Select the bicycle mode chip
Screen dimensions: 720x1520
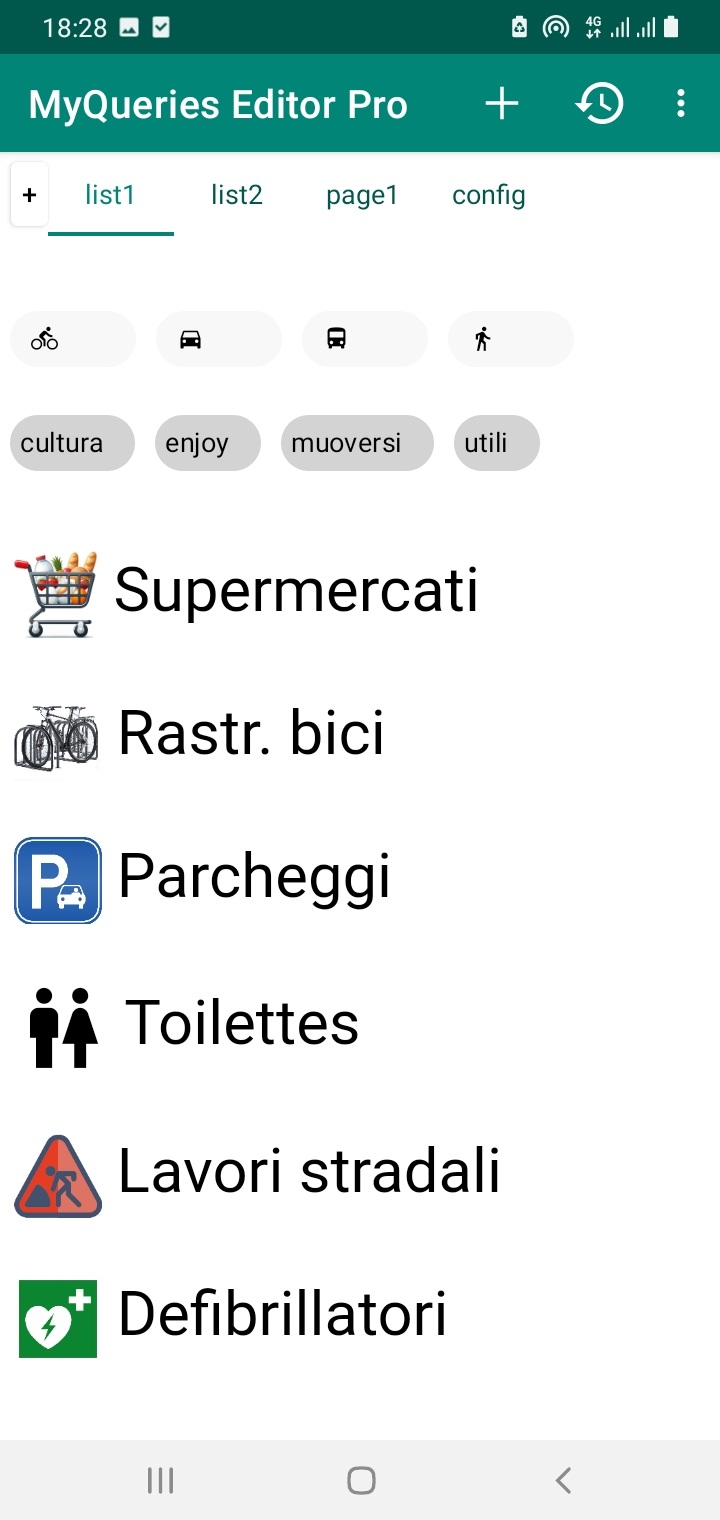73,339
